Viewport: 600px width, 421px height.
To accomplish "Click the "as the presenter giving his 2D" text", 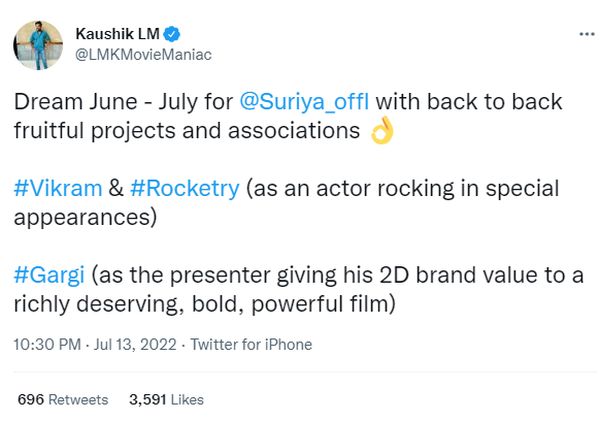I will [250, 274].
